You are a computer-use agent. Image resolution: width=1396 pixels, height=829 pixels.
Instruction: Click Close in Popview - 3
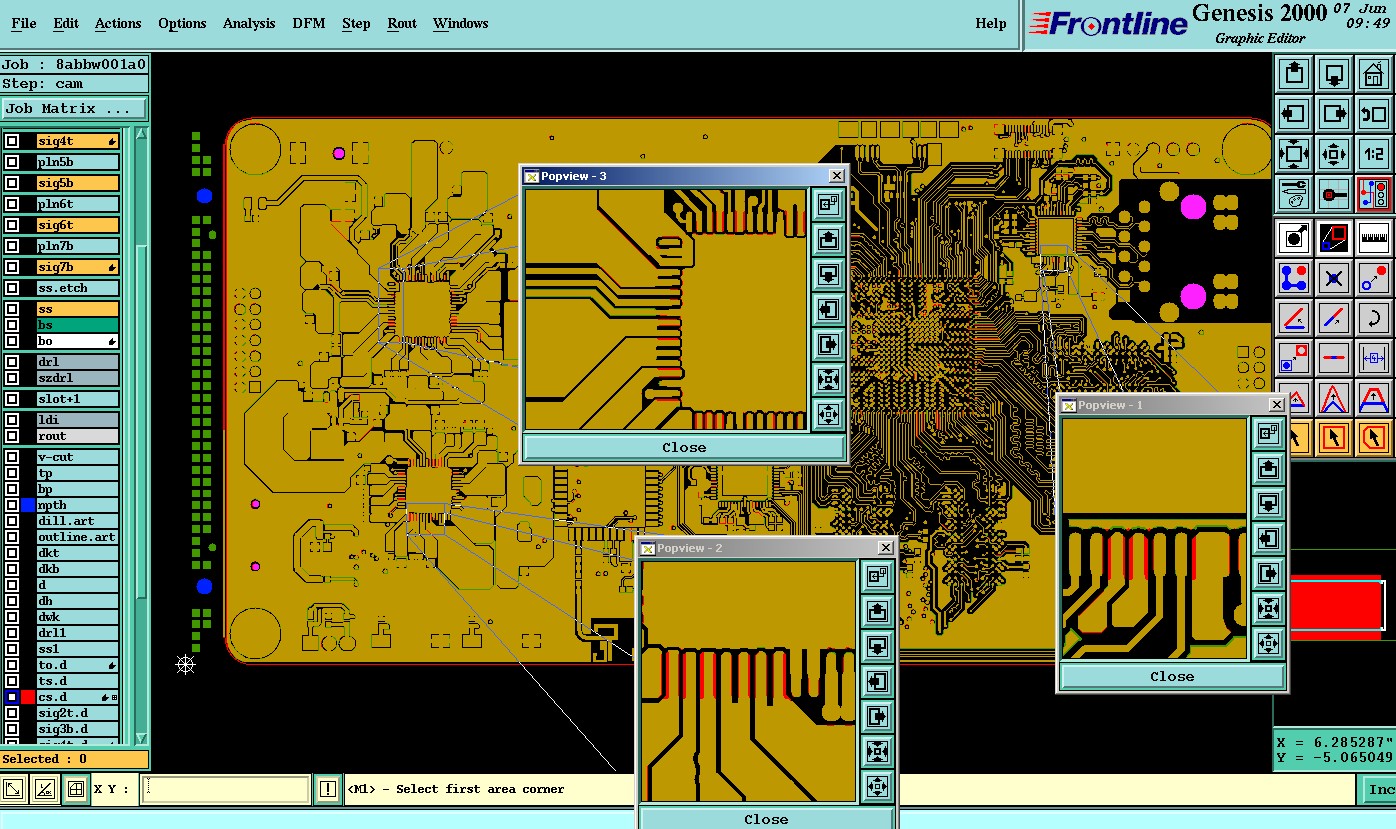684,447
